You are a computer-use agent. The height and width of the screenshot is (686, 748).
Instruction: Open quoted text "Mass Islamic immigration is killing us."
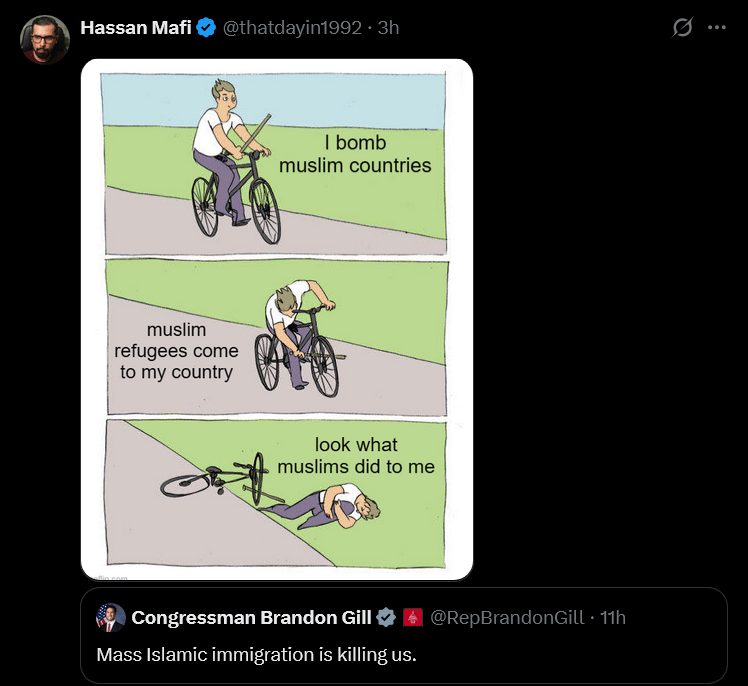click(256, 655)
